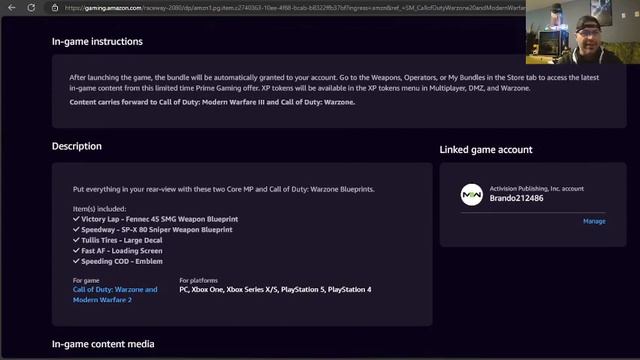This screenshot has width=640, height=360.
Task: Click Fast AF Loading Screen item
Action: click(122, 251)
